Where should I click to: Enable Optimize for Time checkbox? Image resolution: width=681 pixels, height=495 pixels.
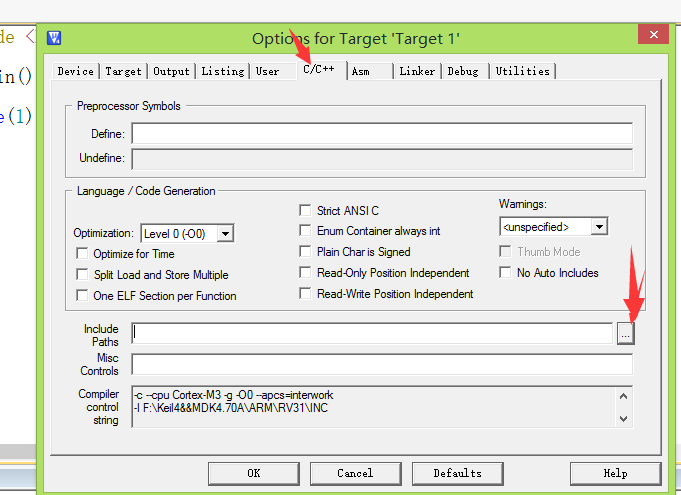(x=82, y=254)
